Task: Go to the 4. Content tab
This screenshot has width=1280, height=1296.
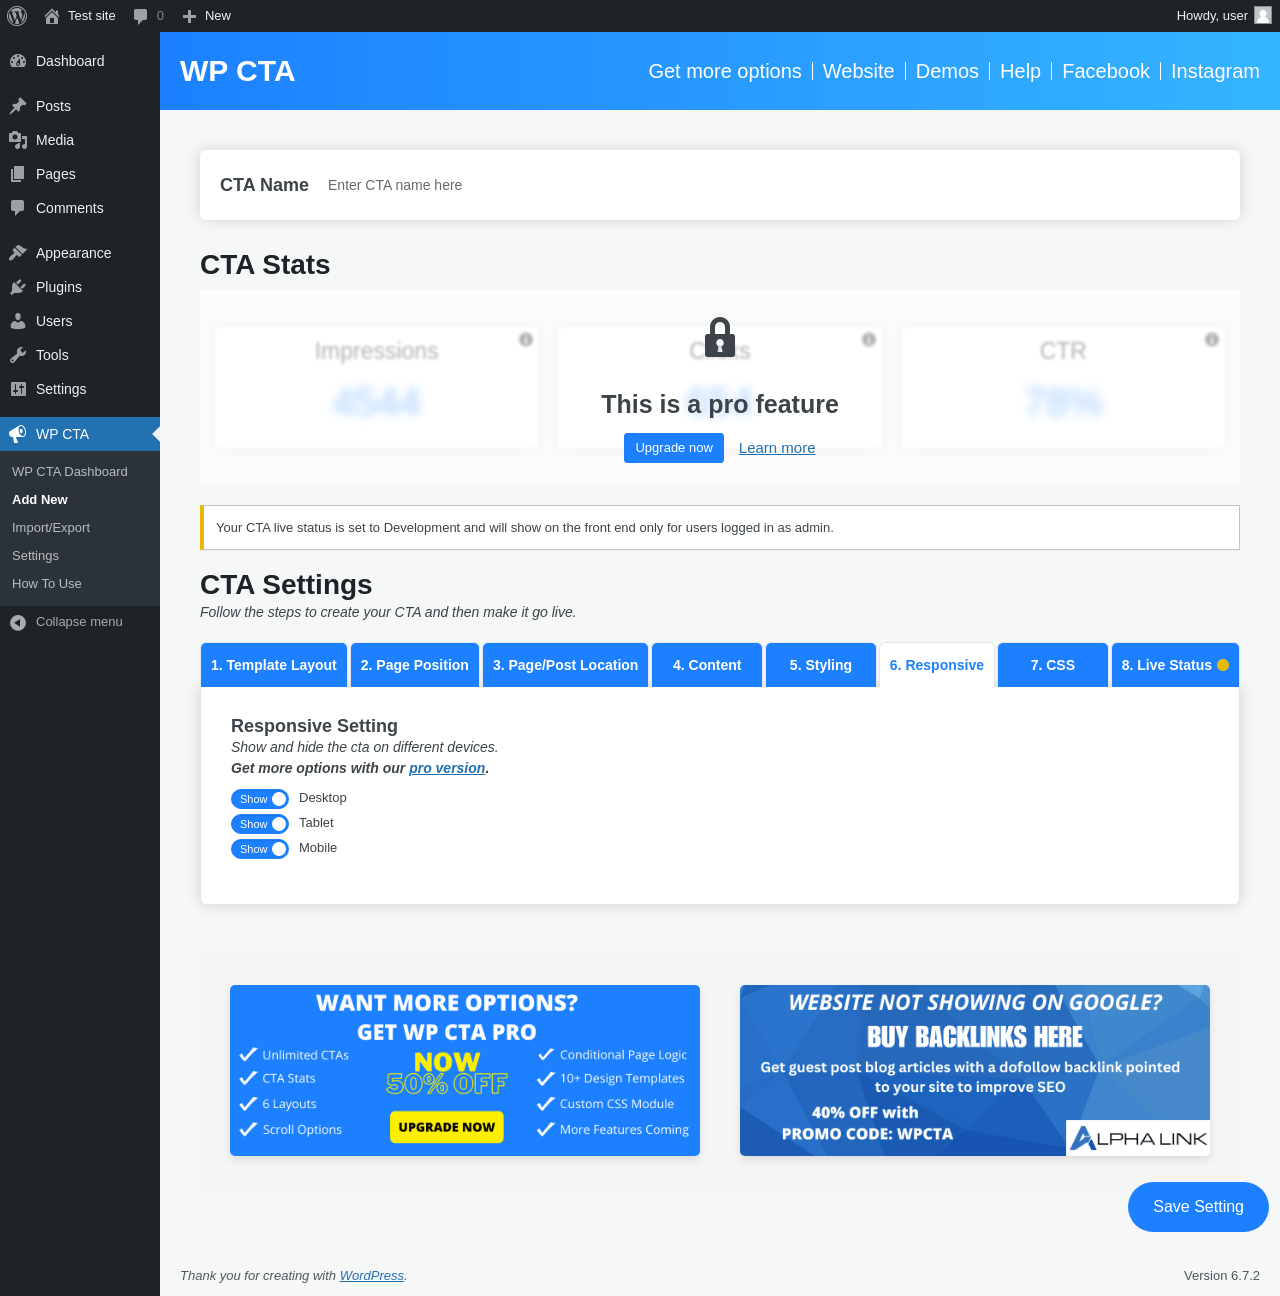Action: 707,665
